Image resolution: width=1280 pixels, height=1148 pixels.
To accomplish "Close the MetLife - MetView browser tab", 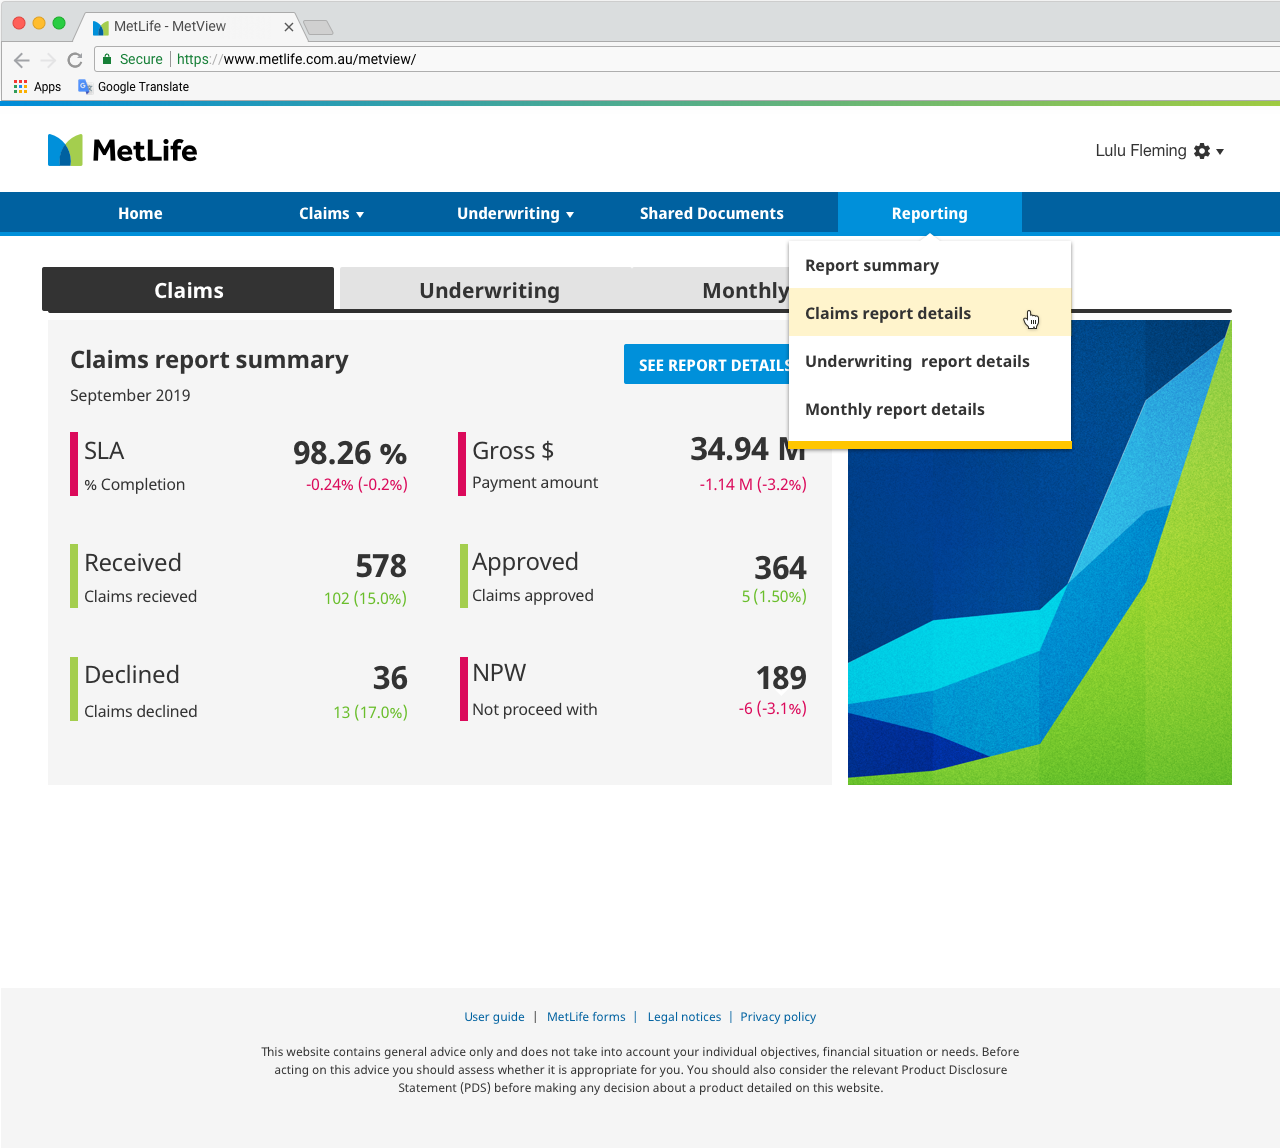I will coord(289,27).
